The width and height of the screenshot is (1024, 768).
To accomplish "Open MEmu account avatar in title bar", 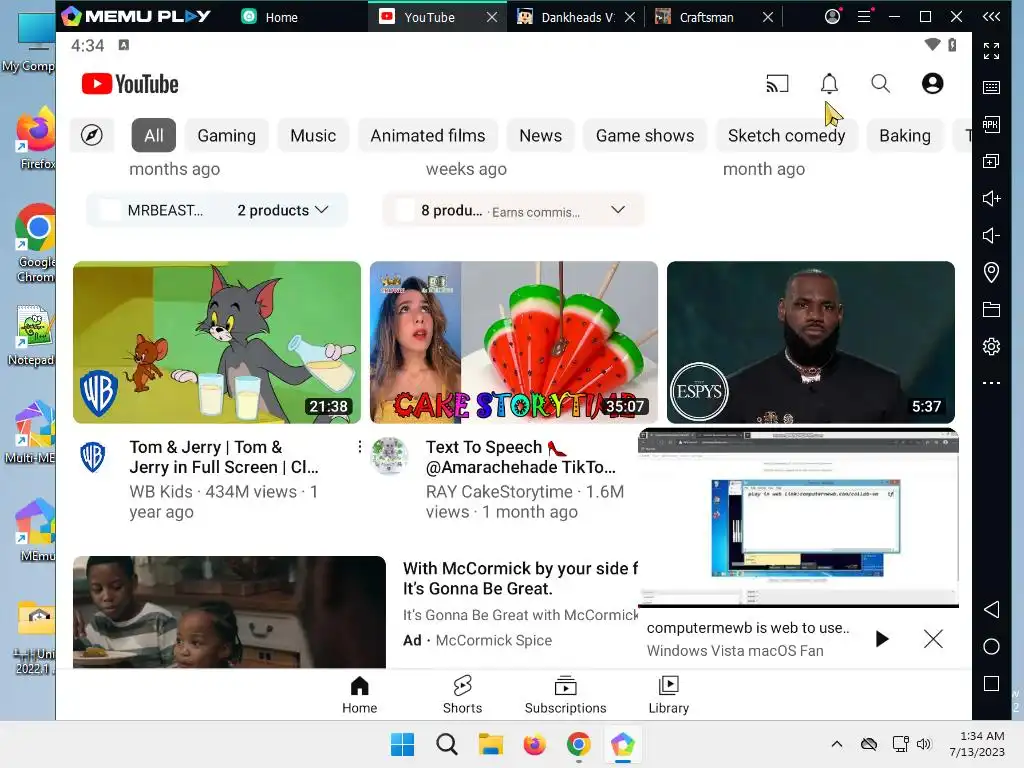I will (832, 16).
